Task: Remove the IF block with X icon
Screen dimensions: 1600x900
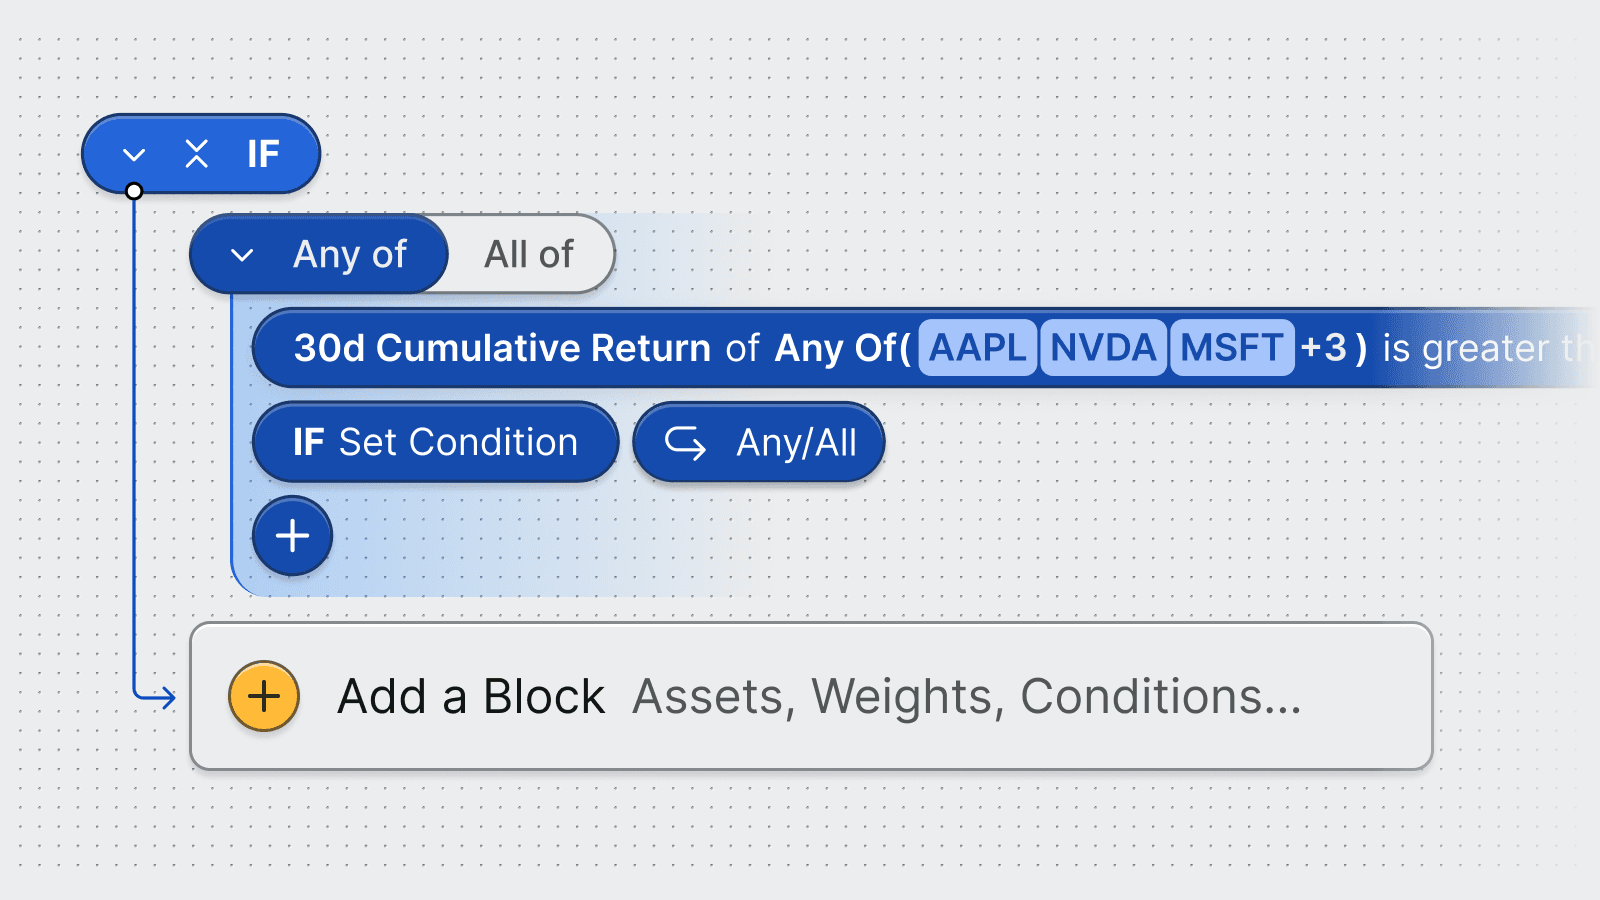Action: pyautogui.click(x=197, y=154)
